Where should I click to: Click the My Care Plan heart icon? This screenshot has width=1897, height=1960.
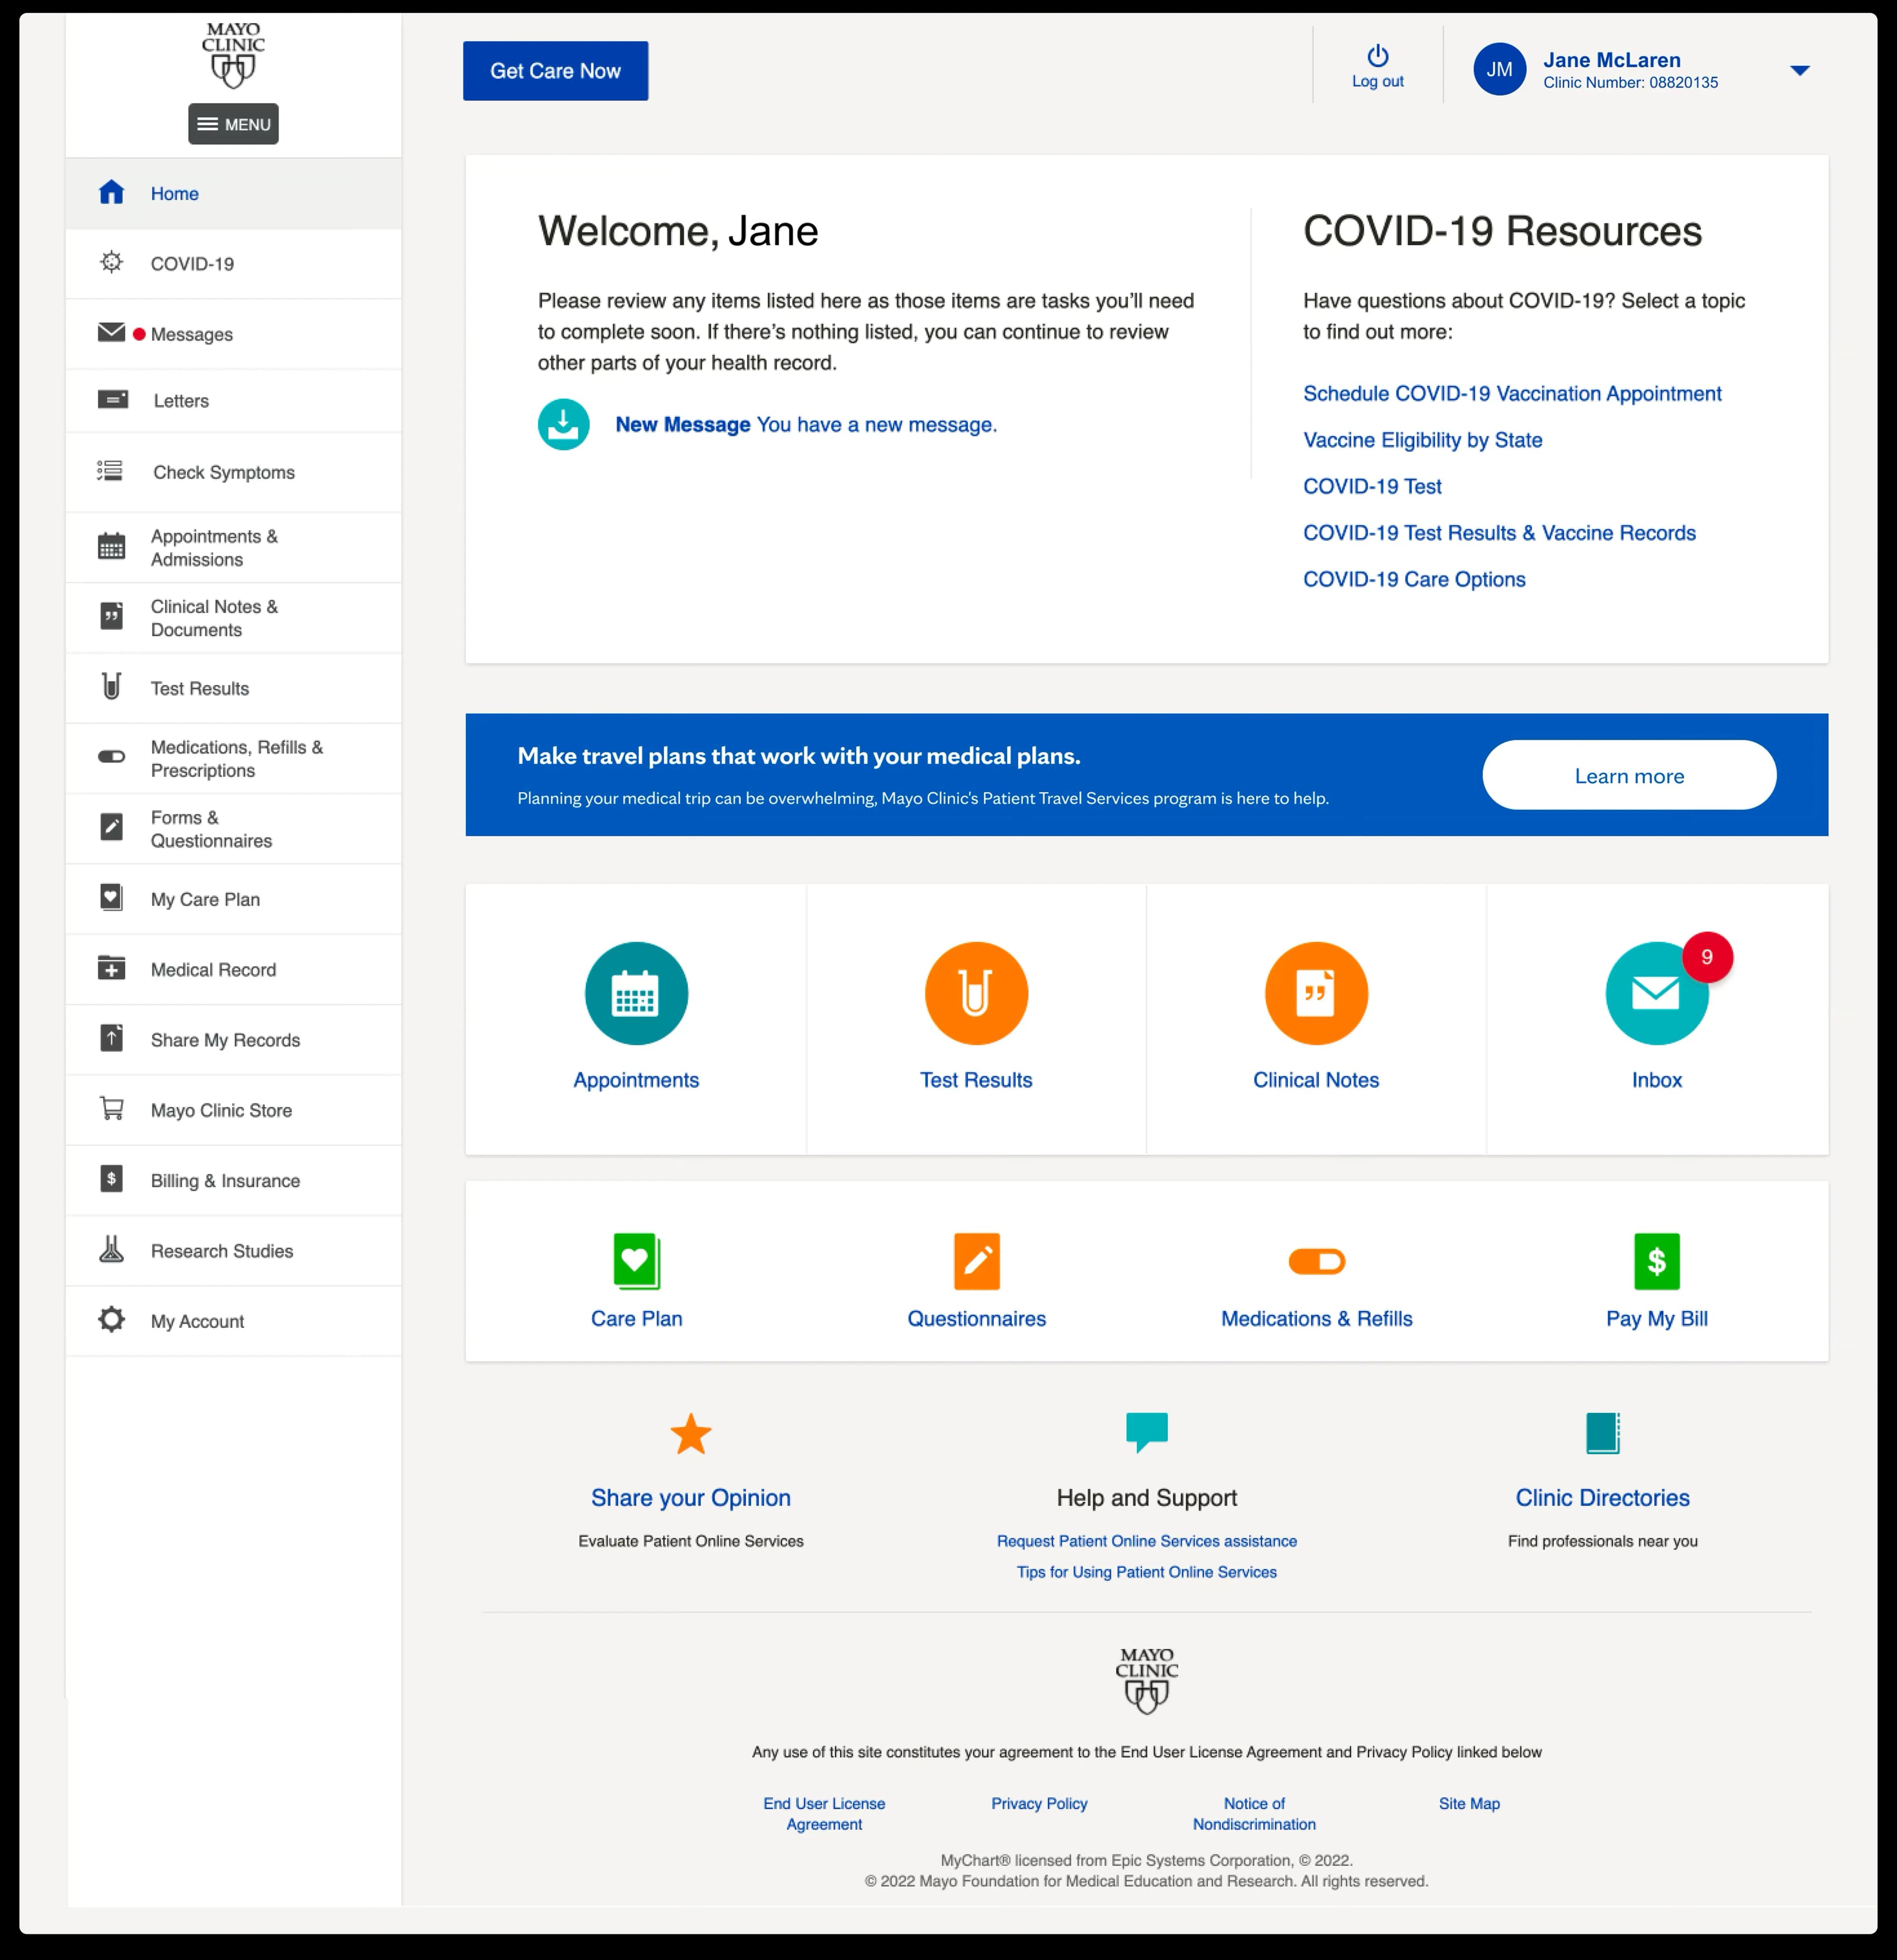112,898
